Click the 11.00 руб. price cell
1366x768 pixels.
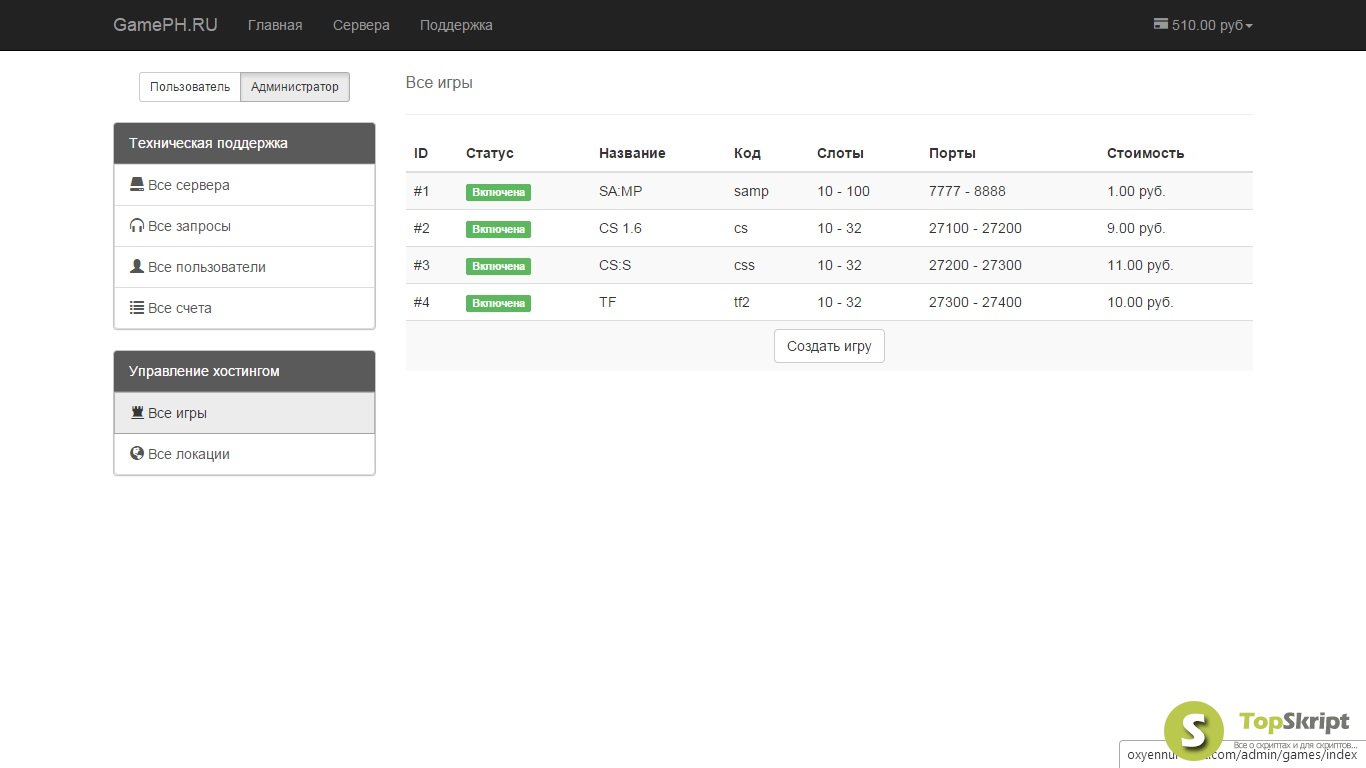tap(1140, 265)
